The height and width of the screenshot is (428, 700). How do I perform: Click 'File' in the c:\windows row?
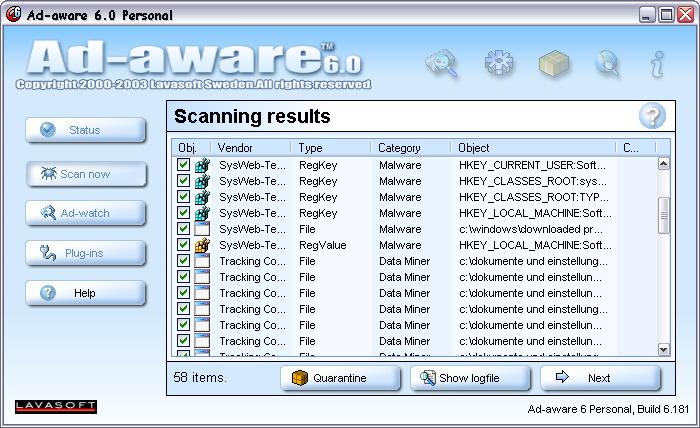click(307, 229)
